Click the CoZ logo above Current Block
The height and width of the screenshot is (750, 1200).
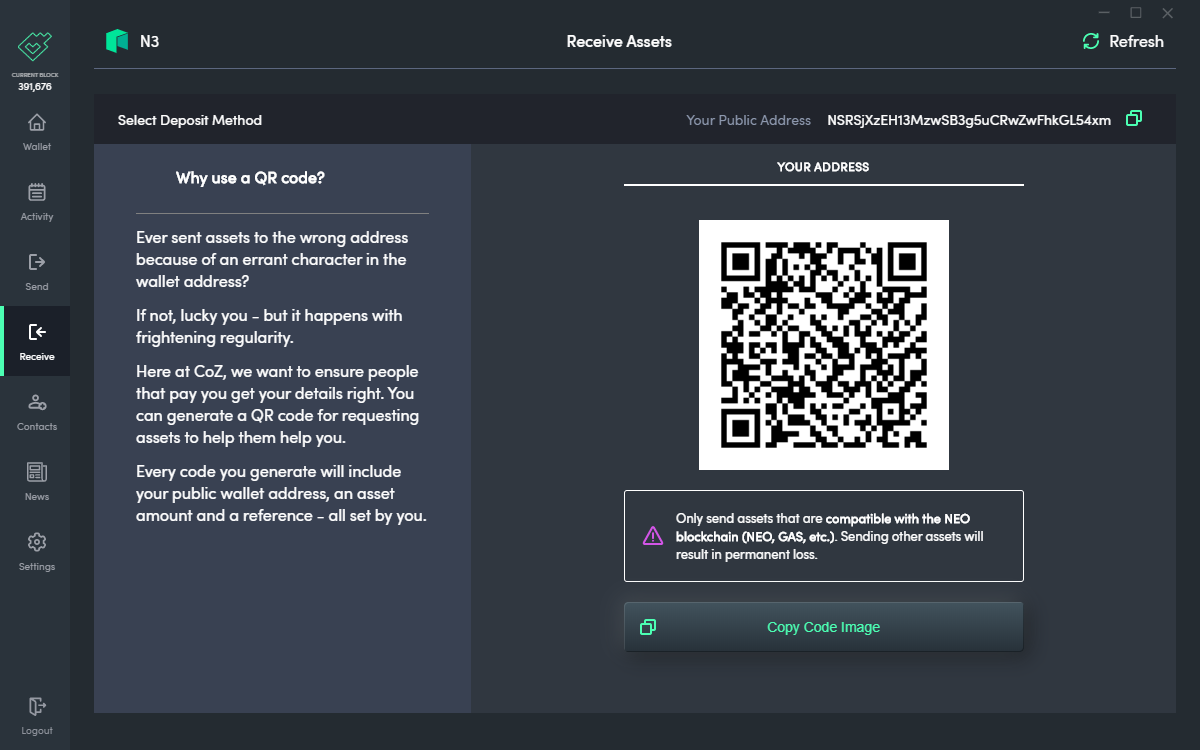click(x=35, y=45)
